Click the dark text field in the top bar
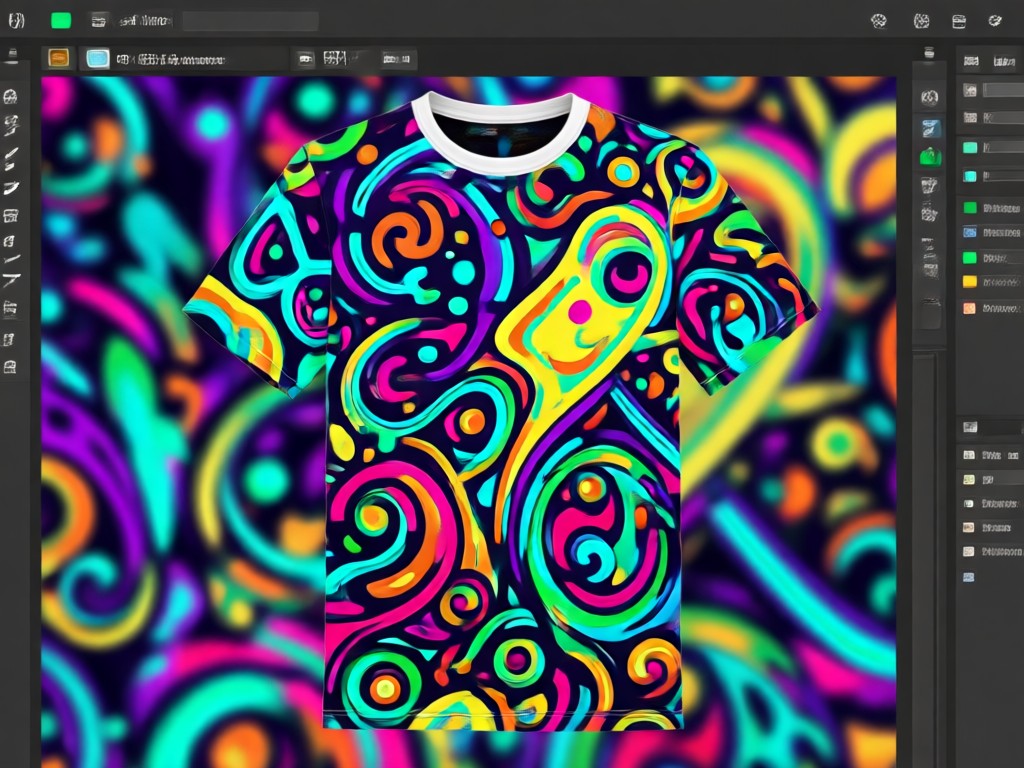The image size is (1024, 768). [250, 21]
